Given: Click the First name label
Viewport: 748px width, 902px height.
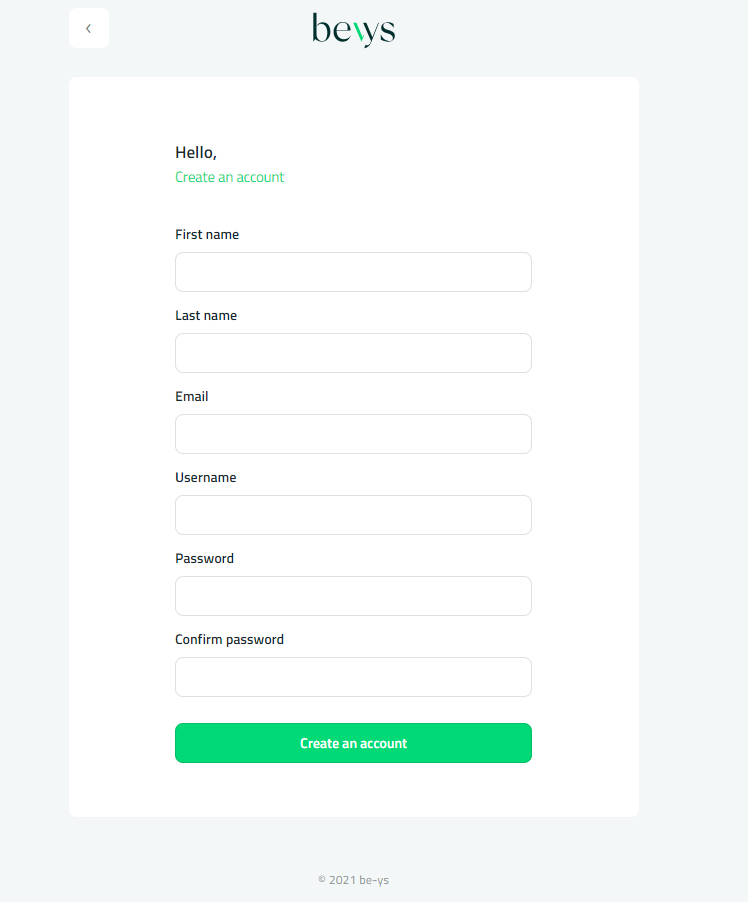Looking at the screenshot, I should pos(207,234).
